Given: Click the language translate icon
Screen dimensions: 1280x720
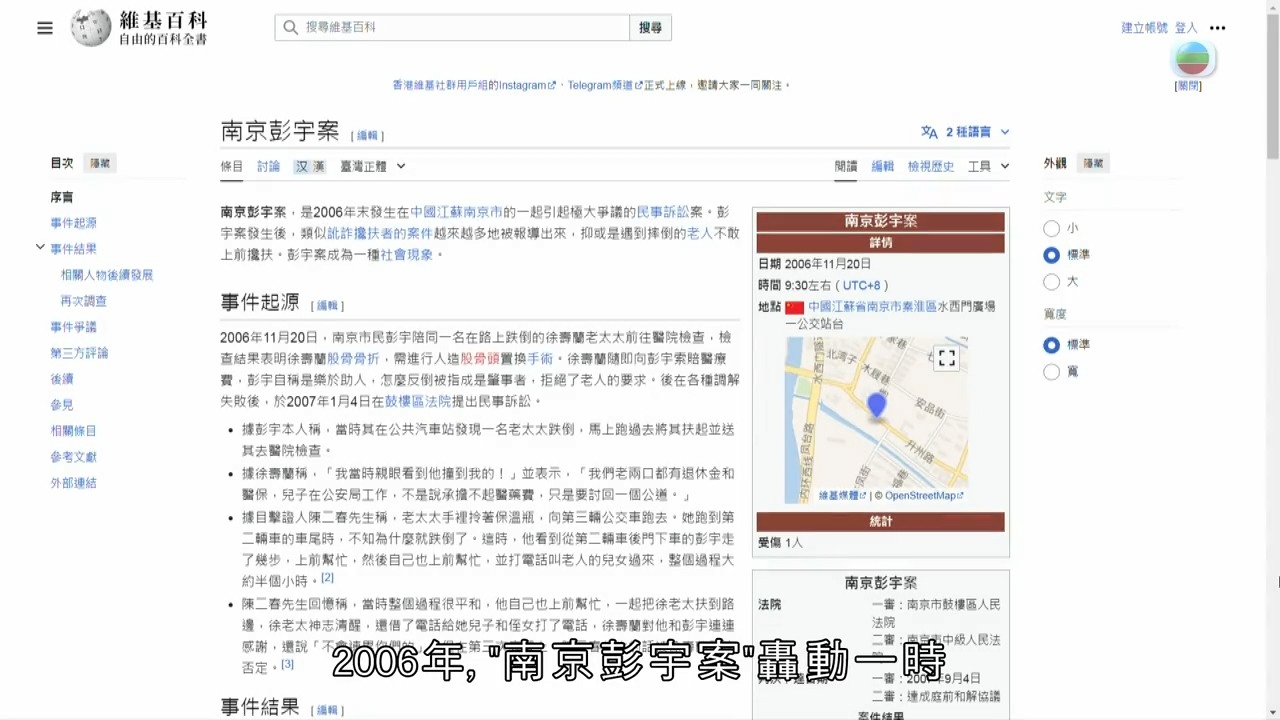Looking at the screenshot, I should [929, 132].
